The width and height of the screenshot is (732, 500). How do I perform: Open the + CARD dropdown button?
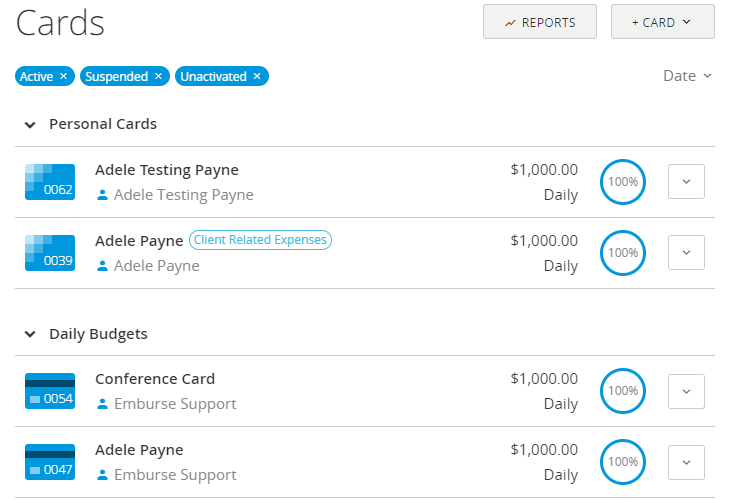pos(662,22)
